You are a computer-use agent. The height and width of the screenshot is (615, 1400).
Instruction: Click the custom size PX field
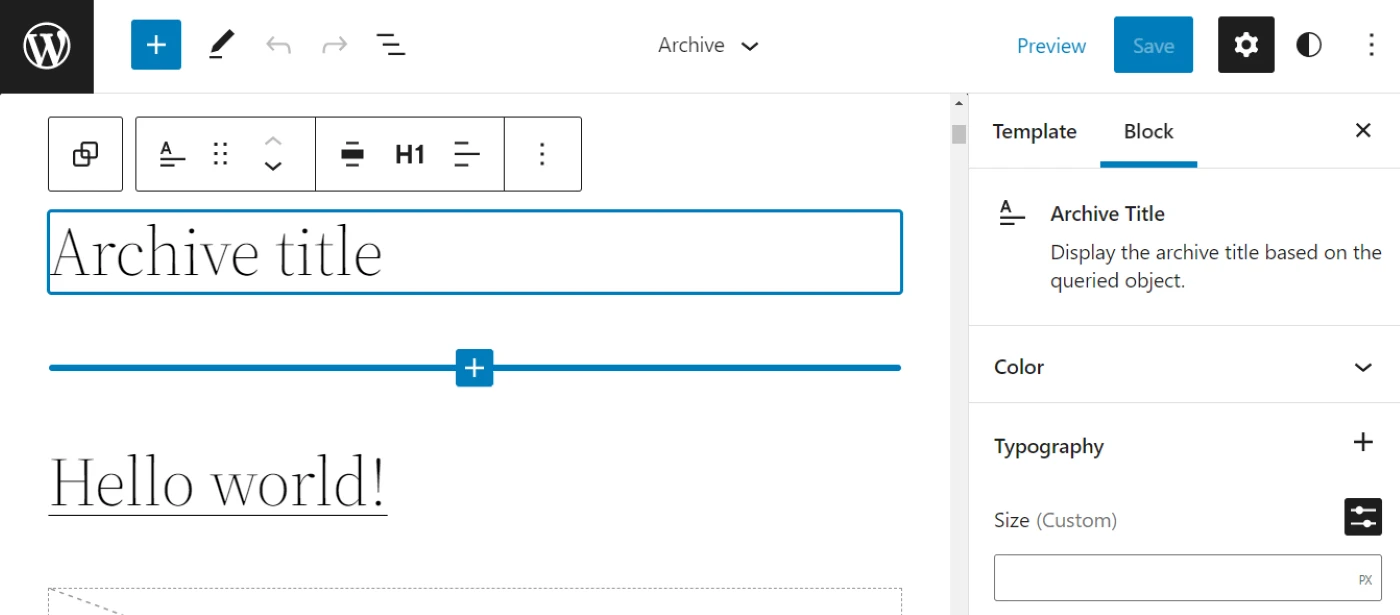[1188, 578]
